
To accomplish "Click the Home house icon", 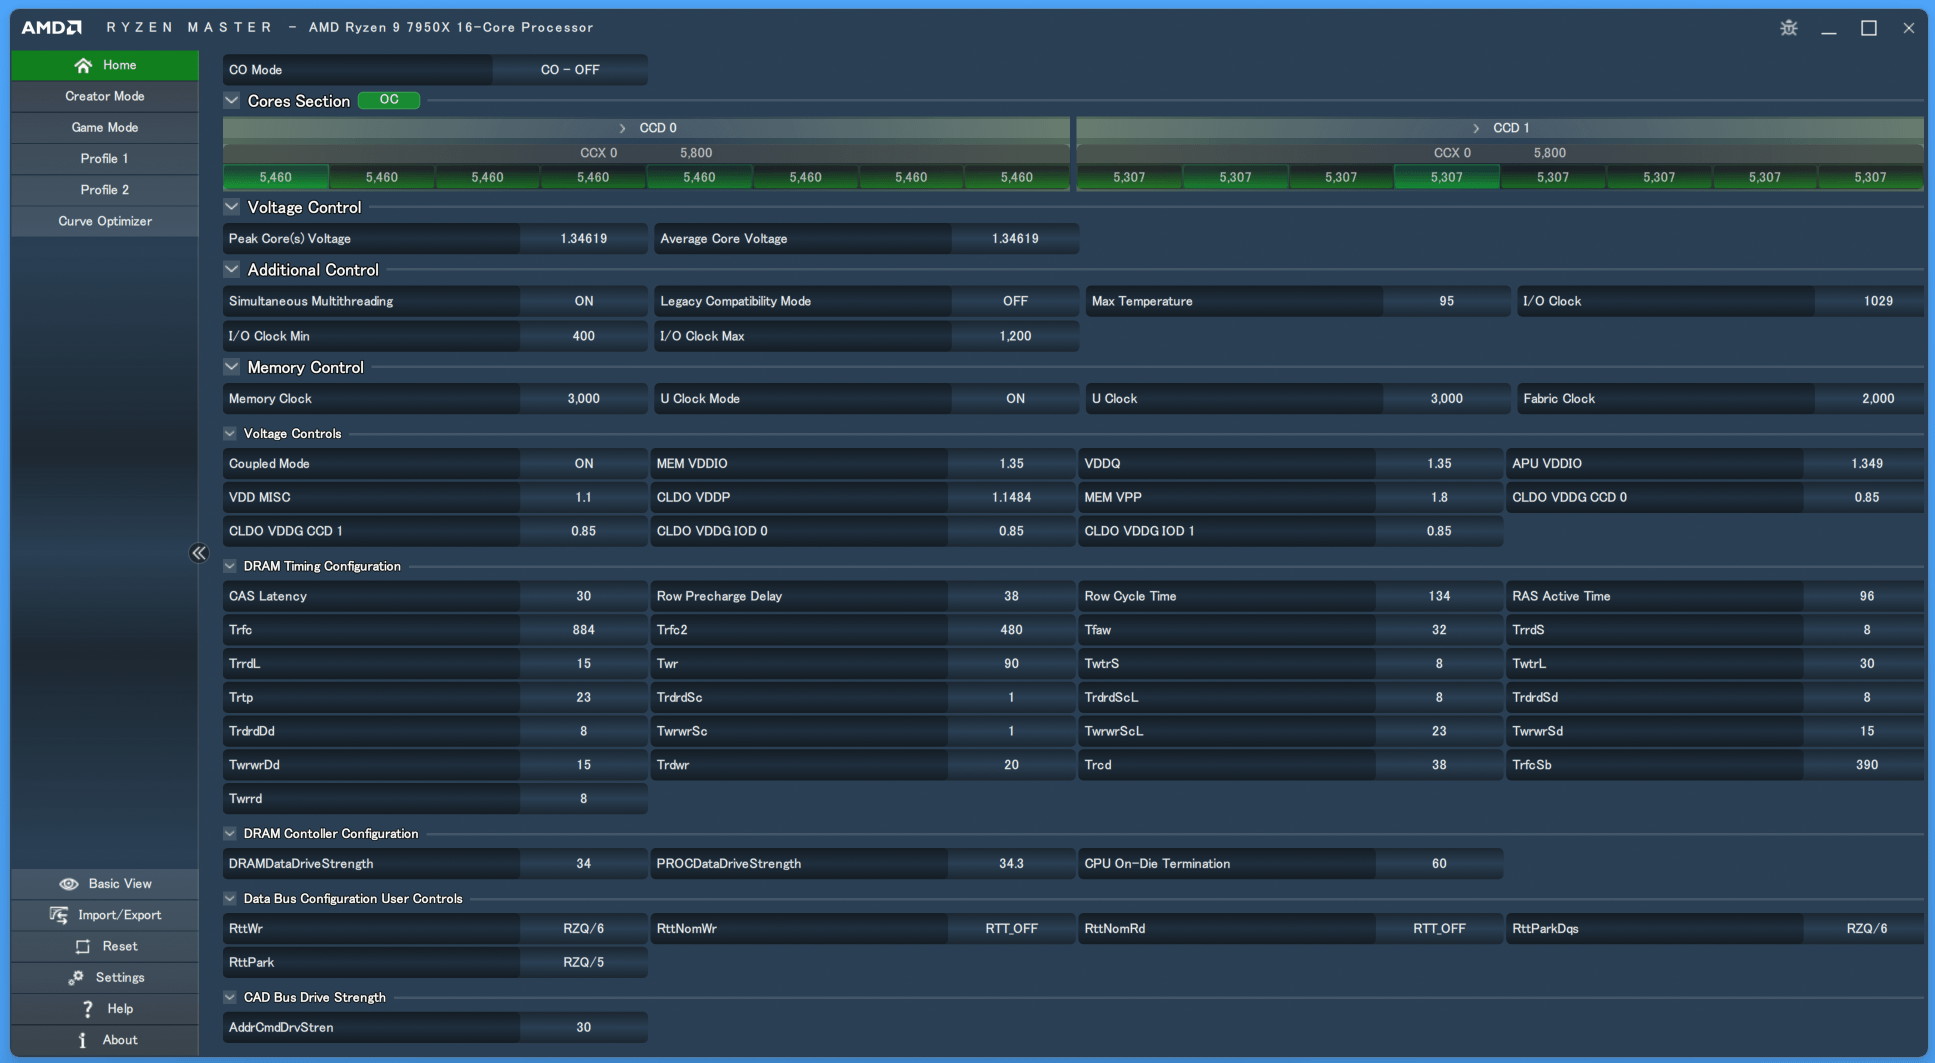I will (x=83, y=65).
